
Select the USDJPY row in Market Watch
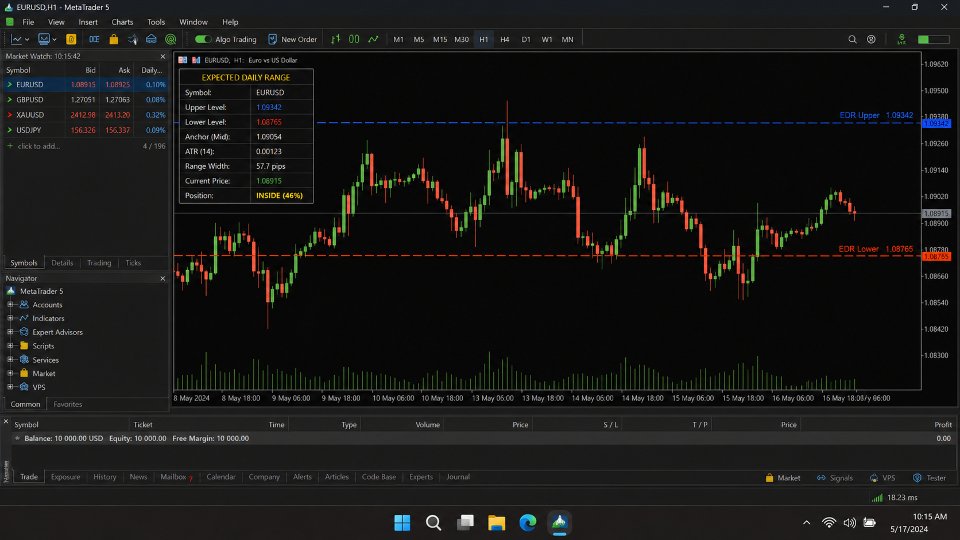pos(86,130)
